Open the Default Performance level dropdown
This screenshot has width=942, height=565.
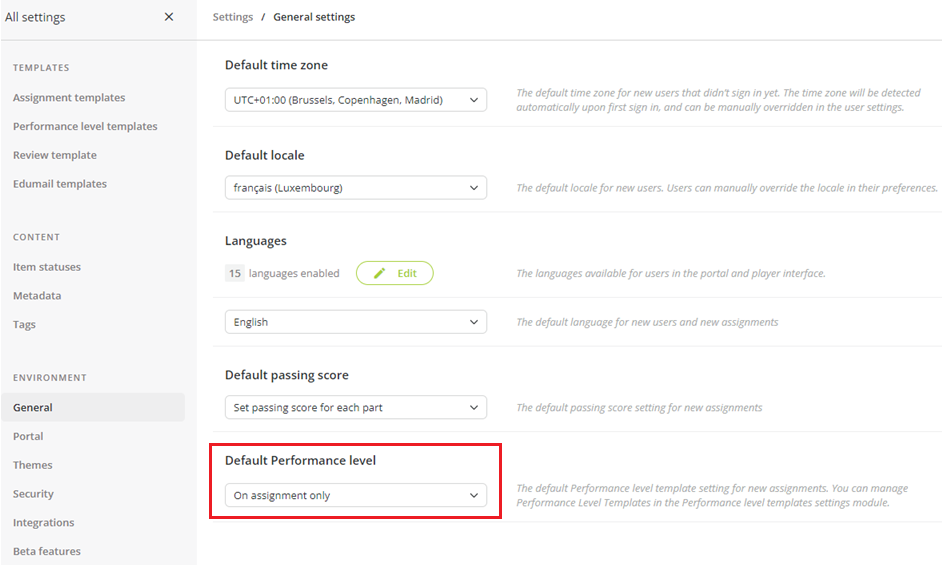(356, 495)
